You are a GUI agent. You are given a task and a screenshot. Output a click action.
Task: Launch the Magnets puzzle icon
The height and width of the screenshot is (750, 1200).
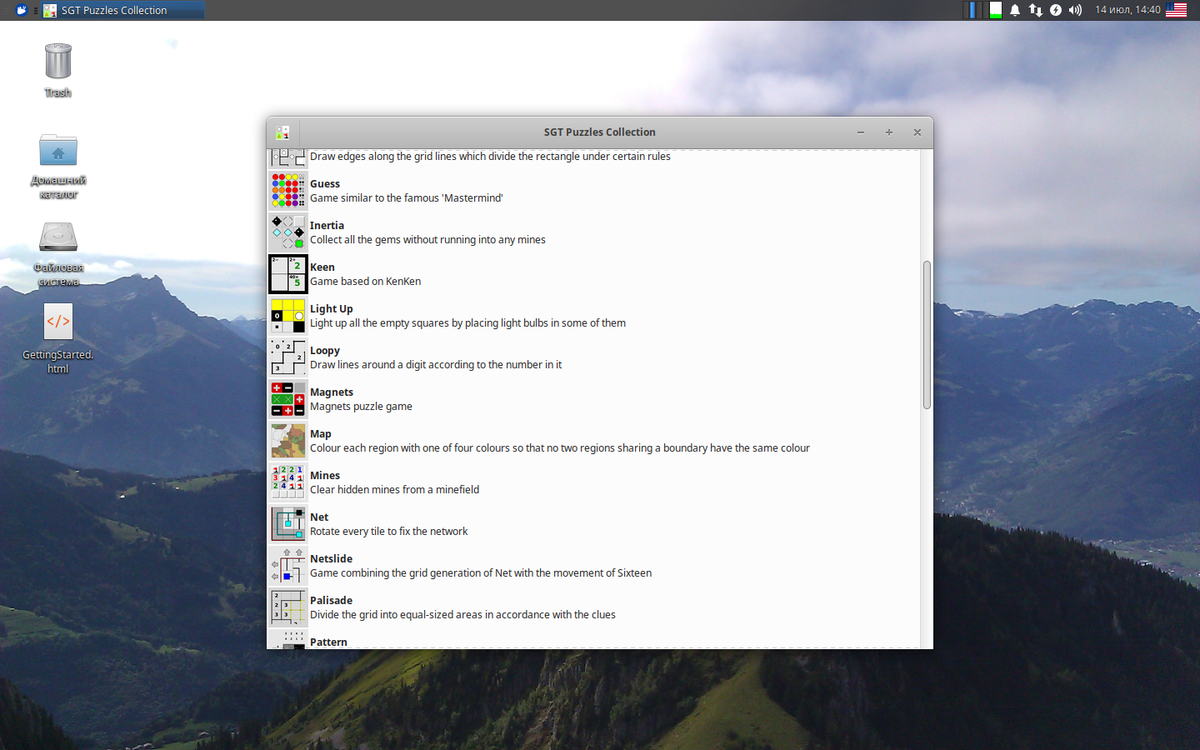click(x=288, y=399)
